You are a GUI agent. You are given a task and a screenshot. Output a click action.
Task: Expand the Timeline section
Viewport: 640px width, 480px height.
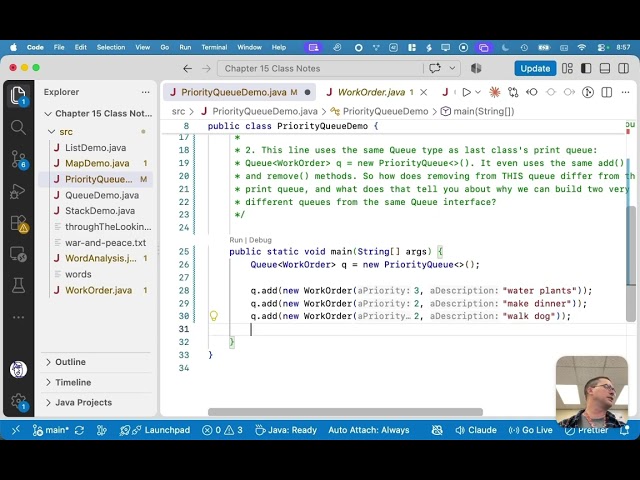73,382
